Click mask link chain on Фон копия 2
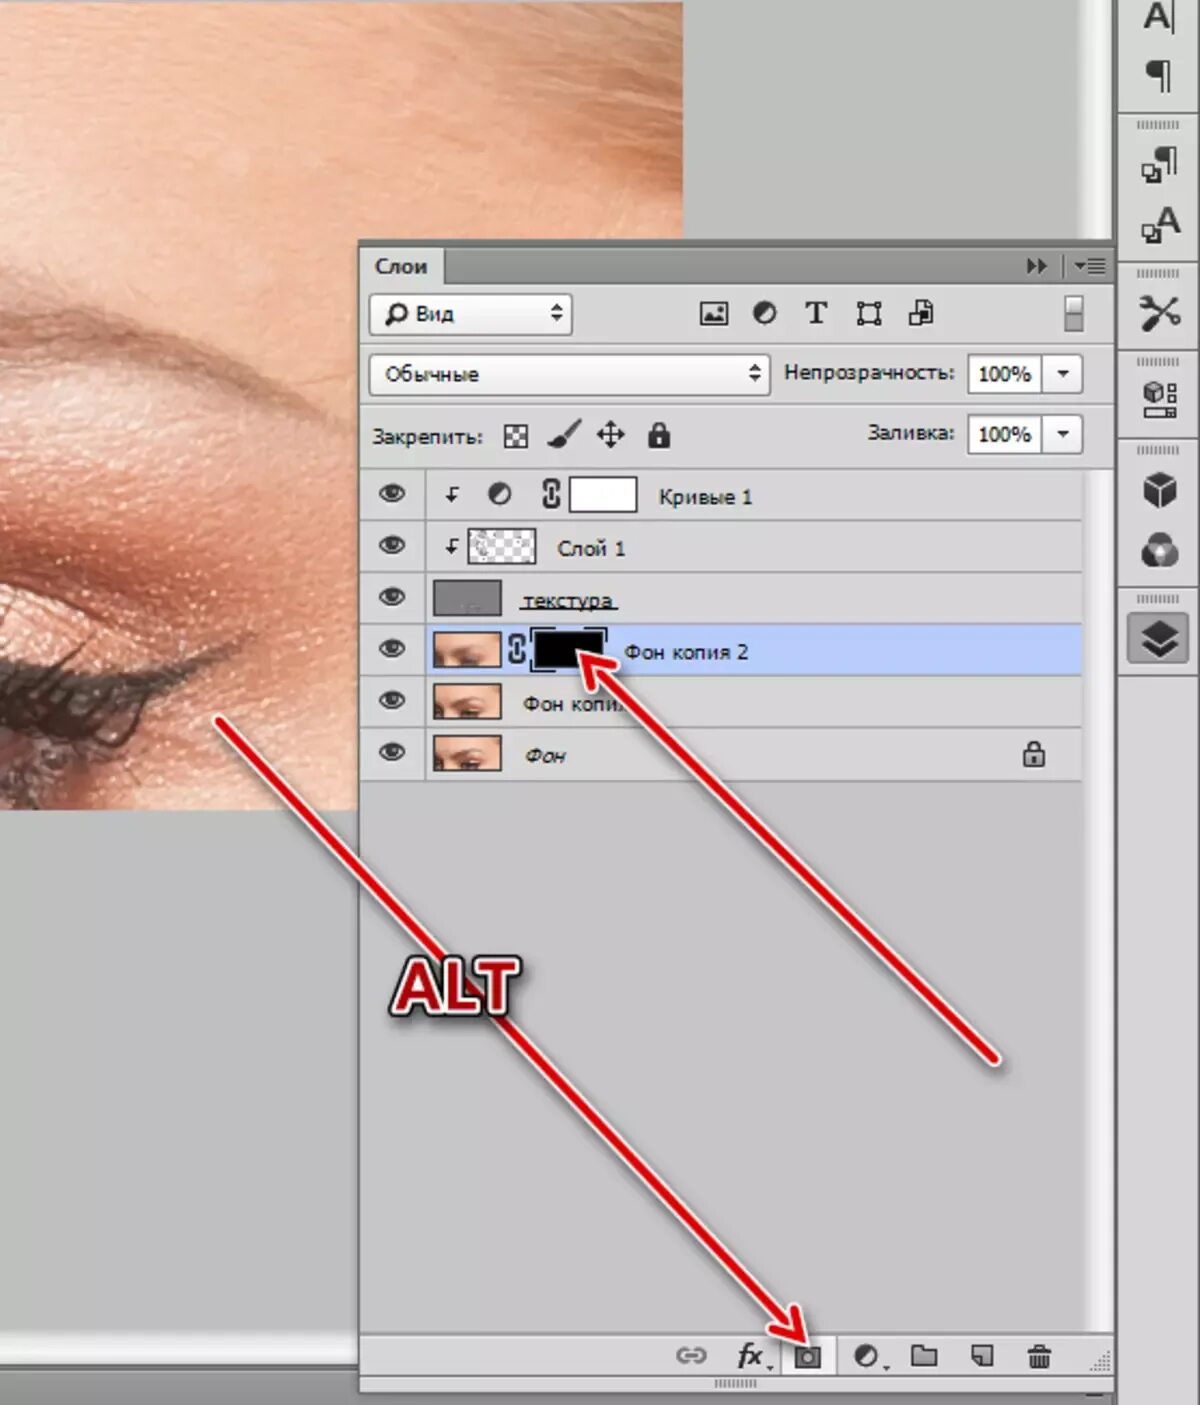Image resolution: width=1200 pixels, height=1405 pixels. tap(516, 650)
